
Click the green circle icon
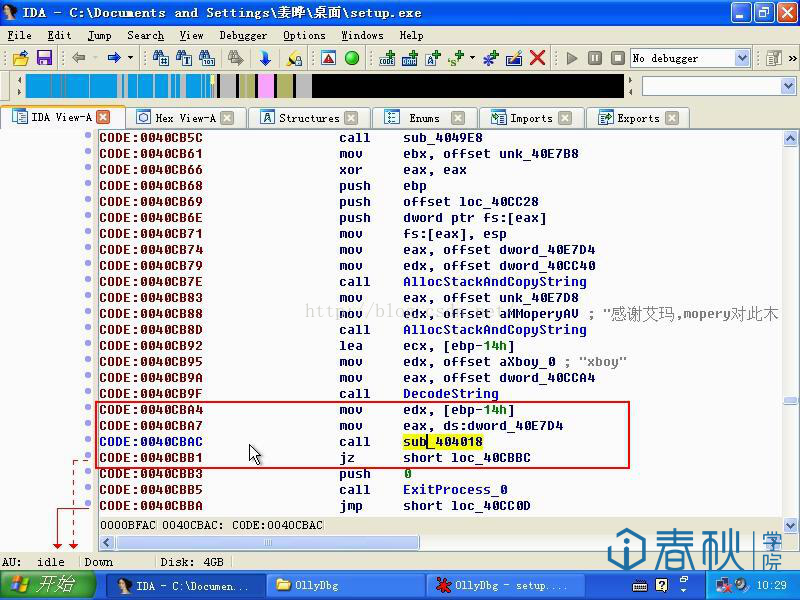tap(352, 58)
